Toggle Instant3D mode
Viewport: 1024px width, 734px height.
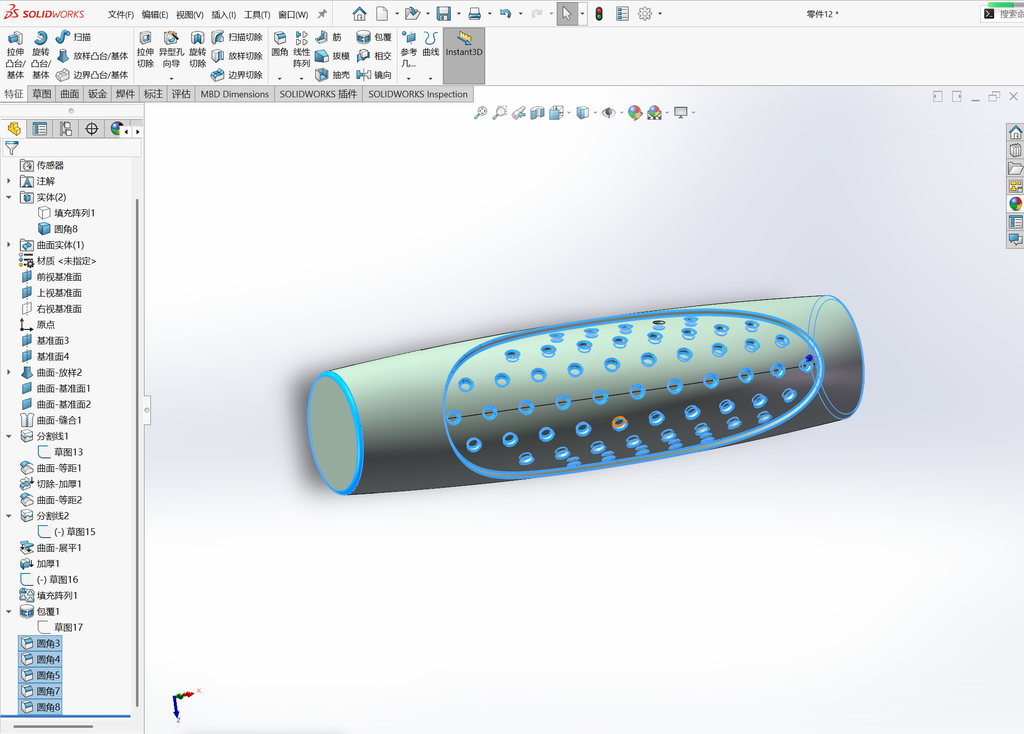coord(464,56)
